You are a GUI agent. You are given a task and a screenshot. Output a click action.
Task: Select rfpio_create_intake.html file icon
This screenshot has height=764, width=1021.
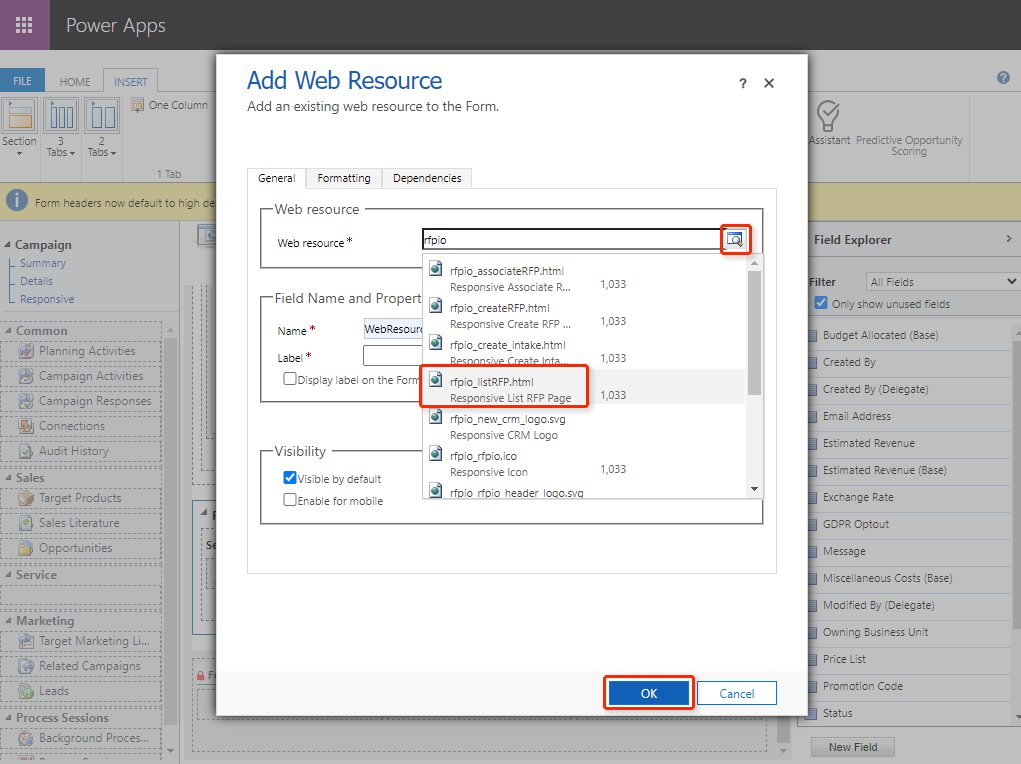coord(436,343)
